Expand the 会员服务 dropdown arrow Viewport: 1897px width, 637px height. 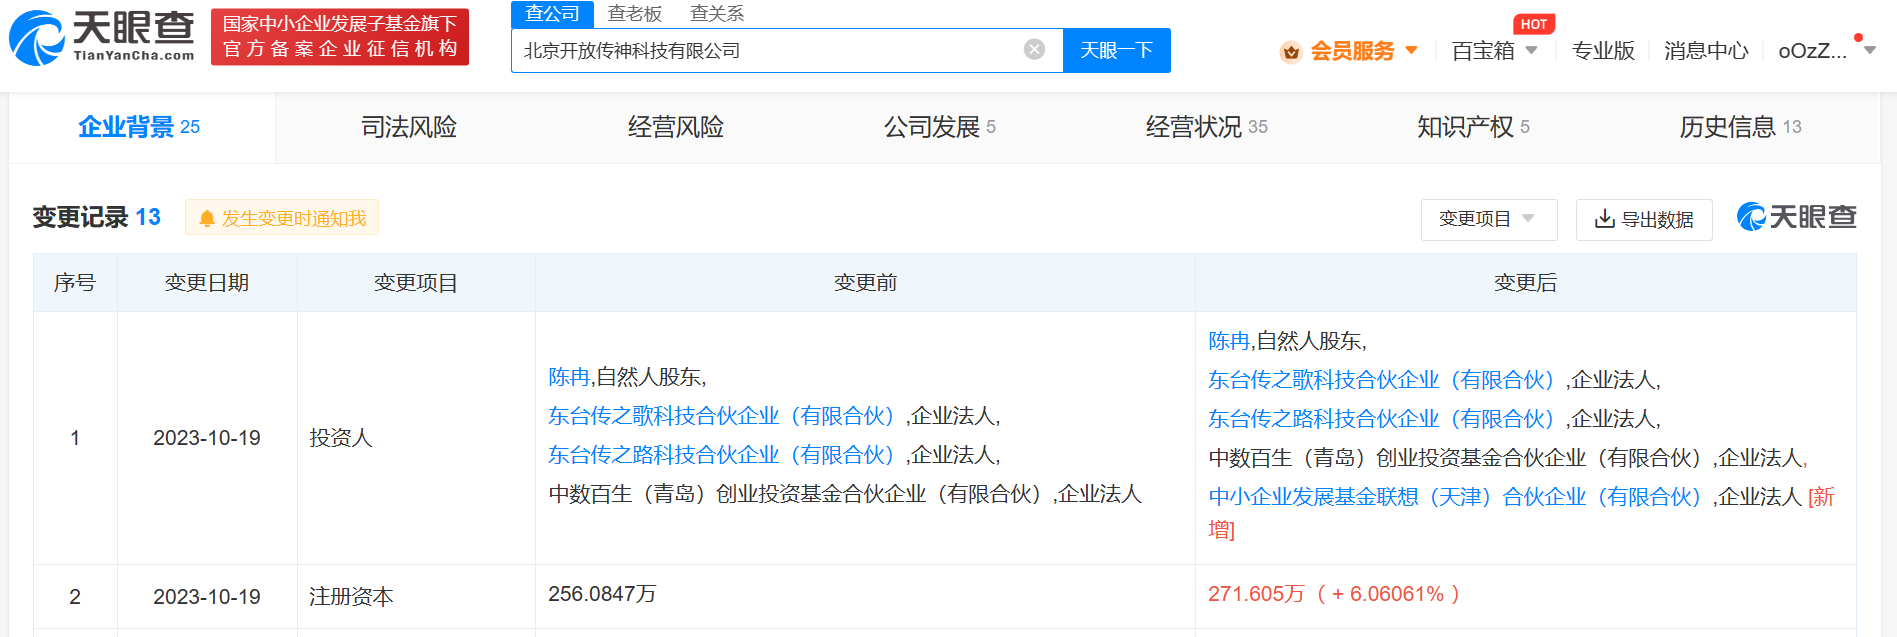[1412, 50]
